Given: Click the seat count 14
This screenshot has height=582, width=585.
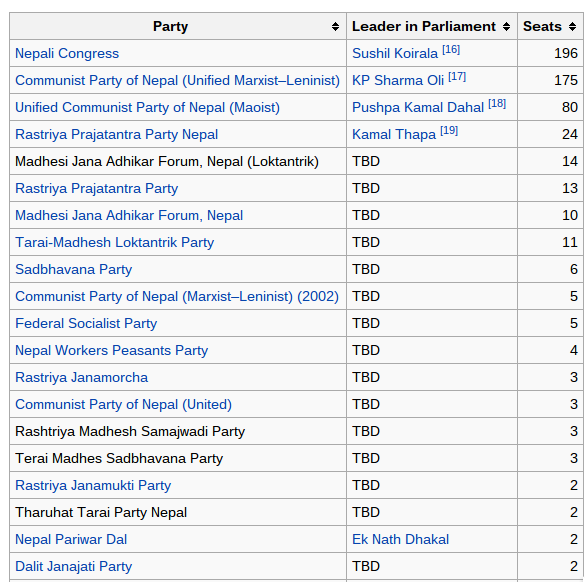Looking at the screenshot, I should coord(570,162).
